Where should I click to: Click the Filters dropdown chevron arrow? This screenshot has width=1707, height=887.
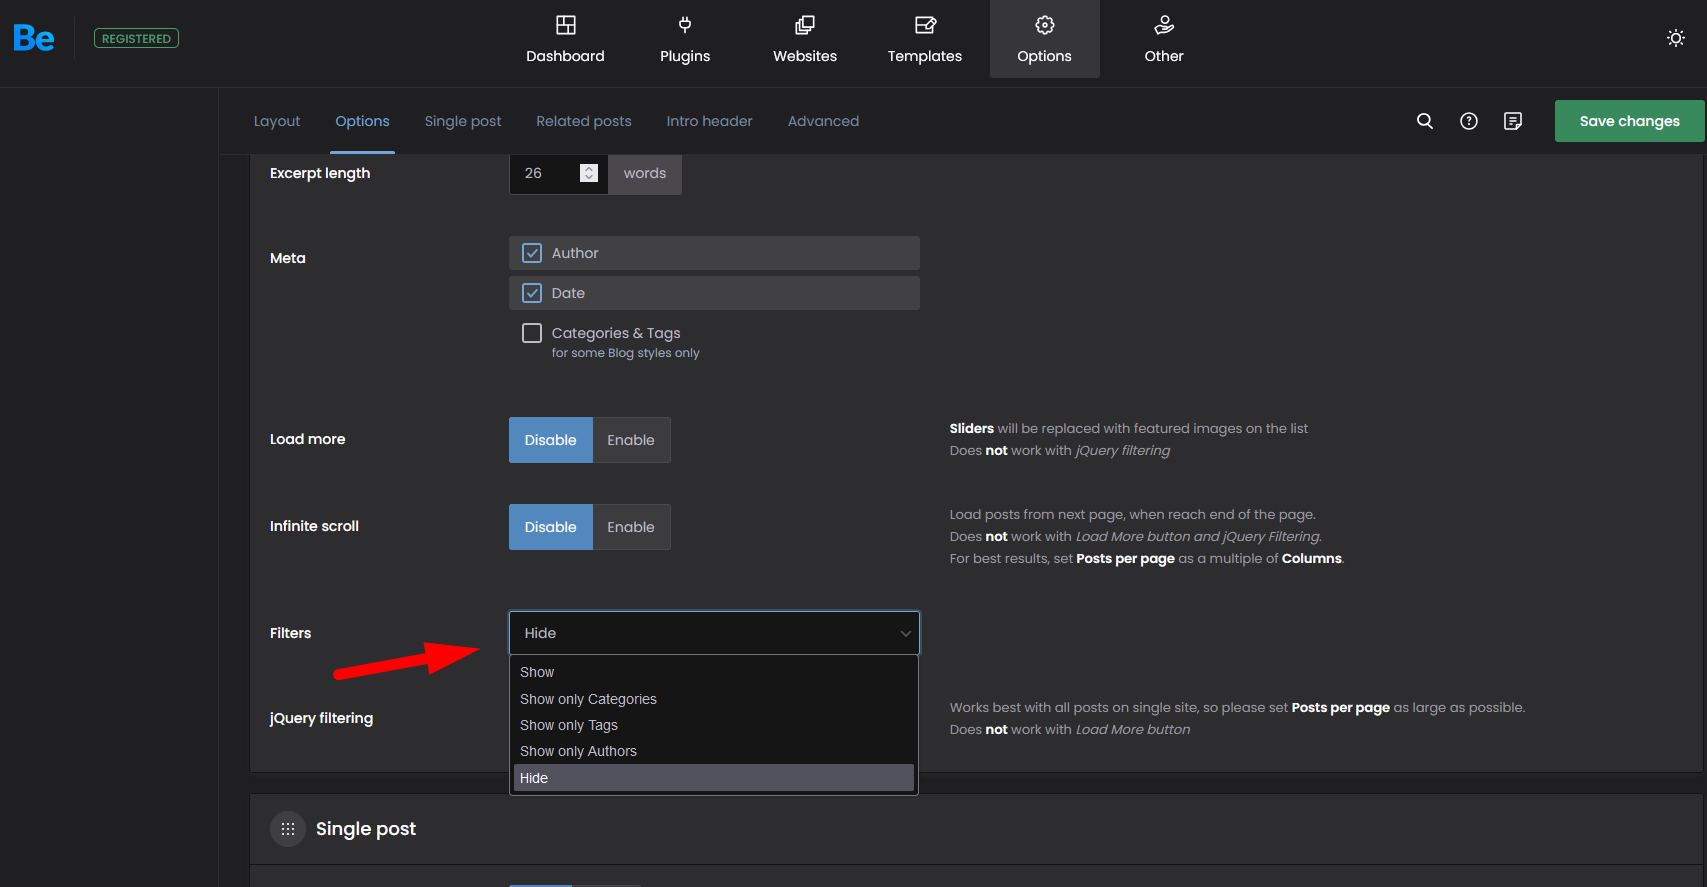(905, 633)
